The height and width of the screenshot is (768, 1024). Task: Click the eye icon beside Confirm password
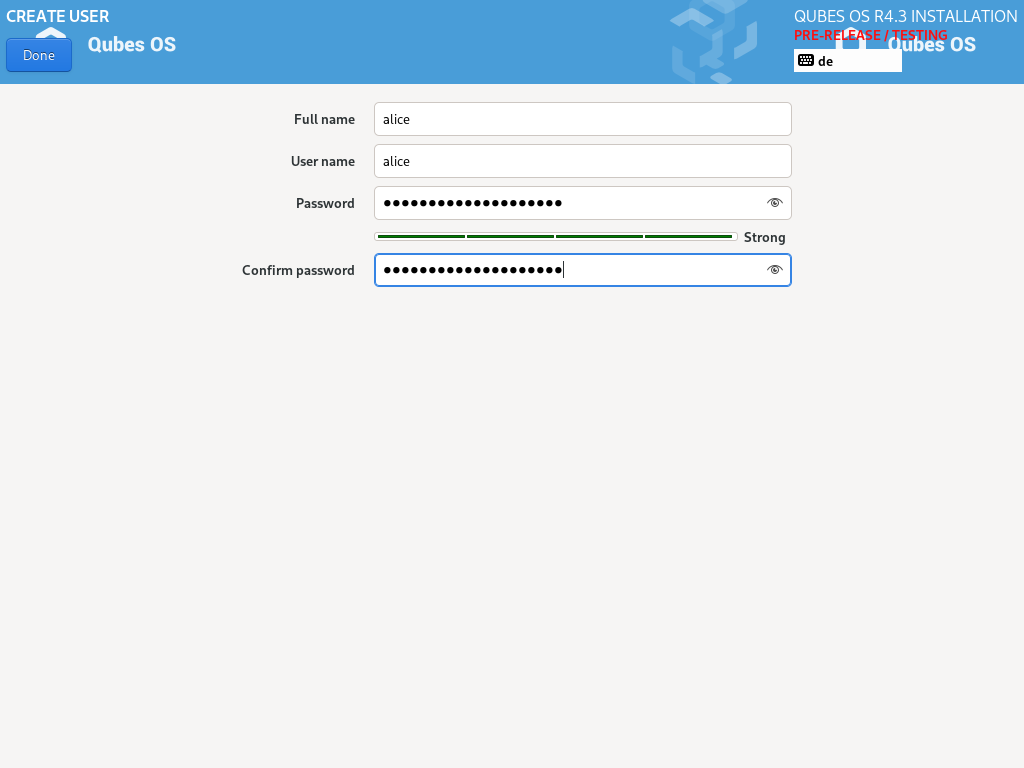775,269
